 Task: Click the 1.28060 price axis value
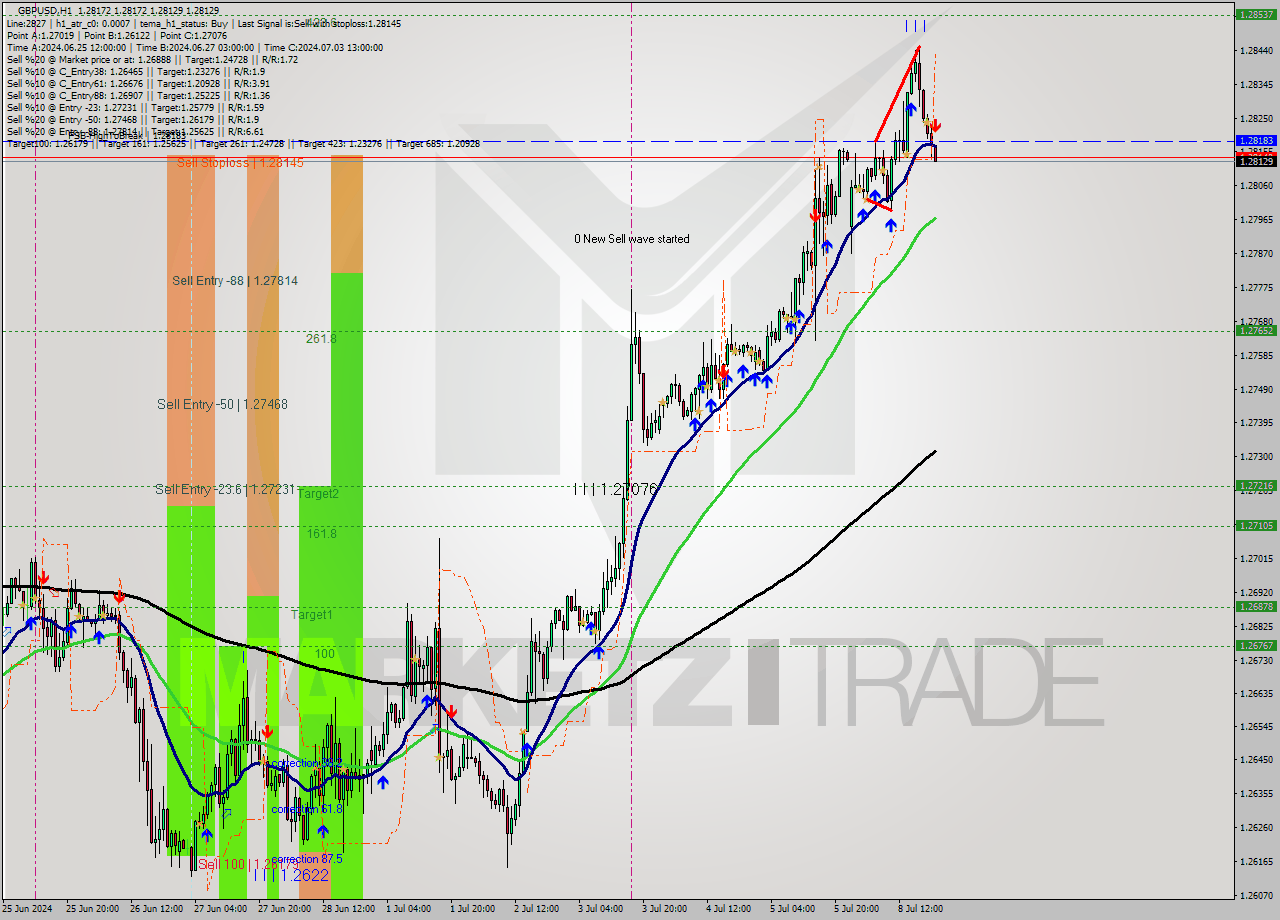tap(1256, 186)
